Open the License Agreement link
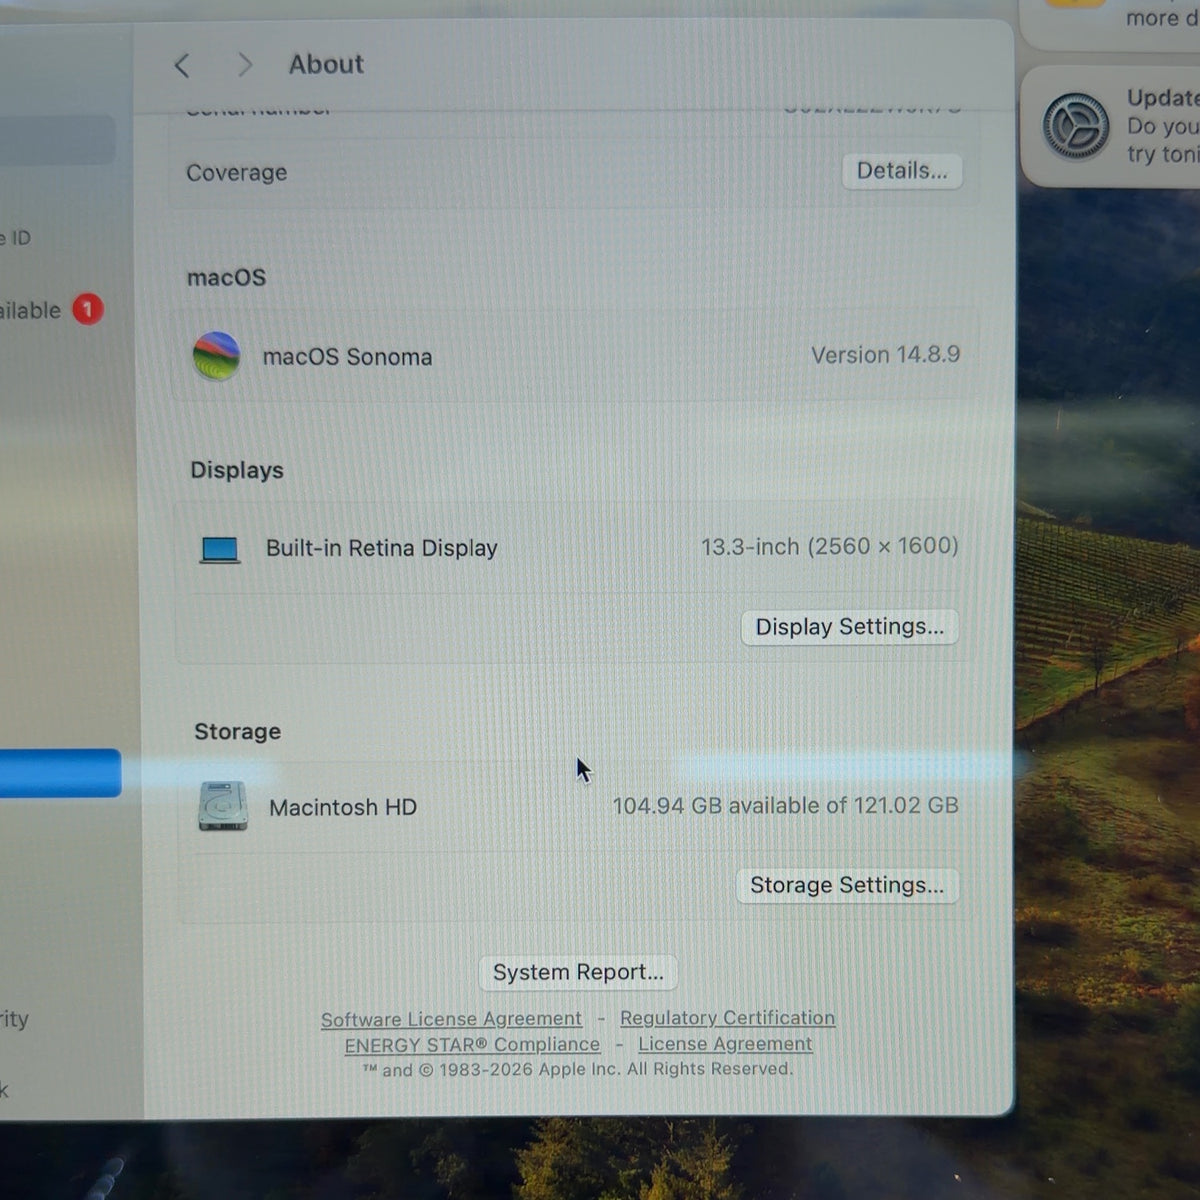The image size is (1200, 1200). click(725, 1044)
